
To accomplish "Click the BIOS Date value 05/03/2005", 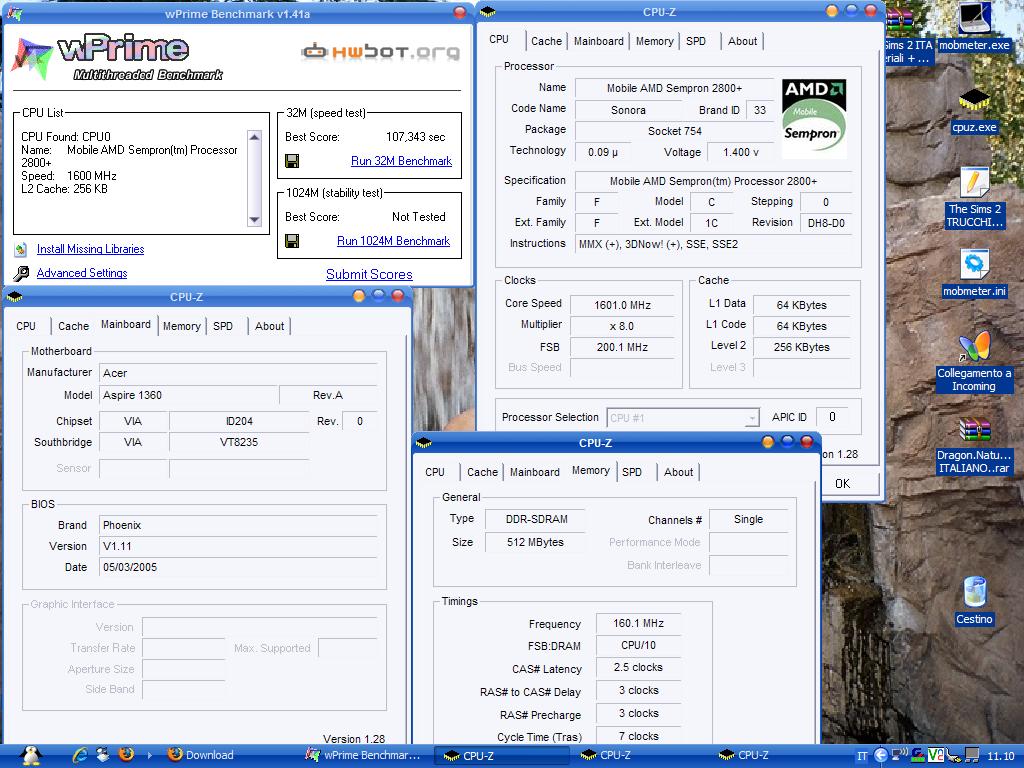I will 238,567.
